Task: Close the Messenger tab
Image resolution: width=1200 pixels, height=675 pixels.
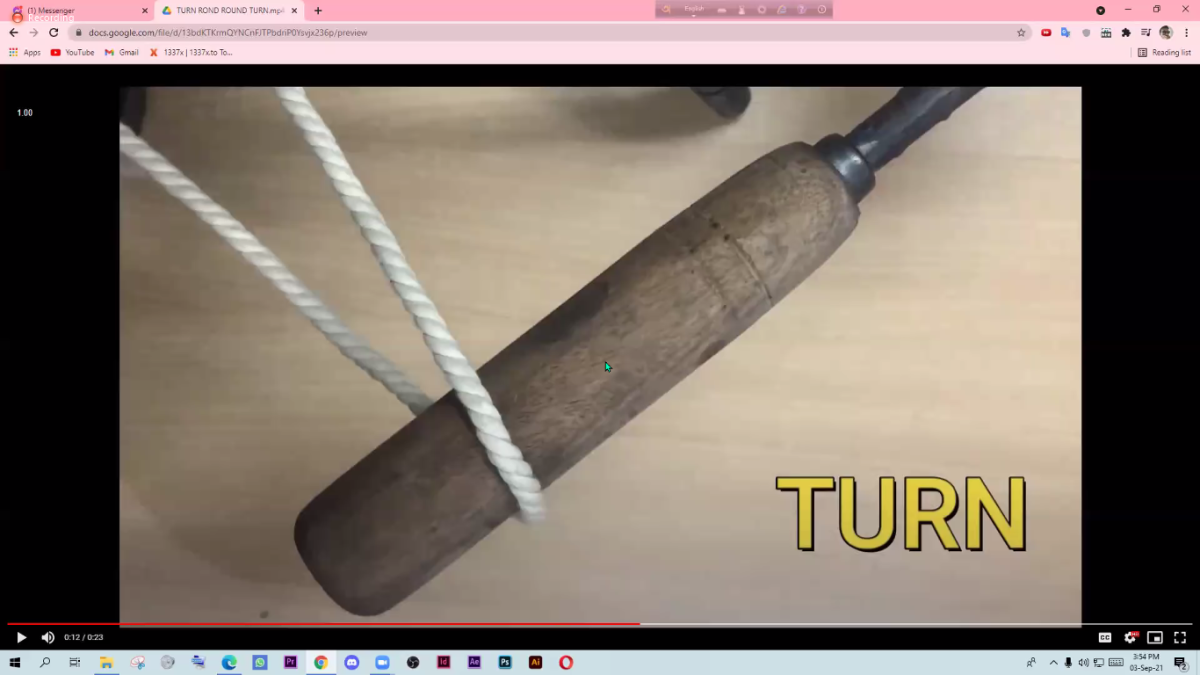Action: [144, 11]
